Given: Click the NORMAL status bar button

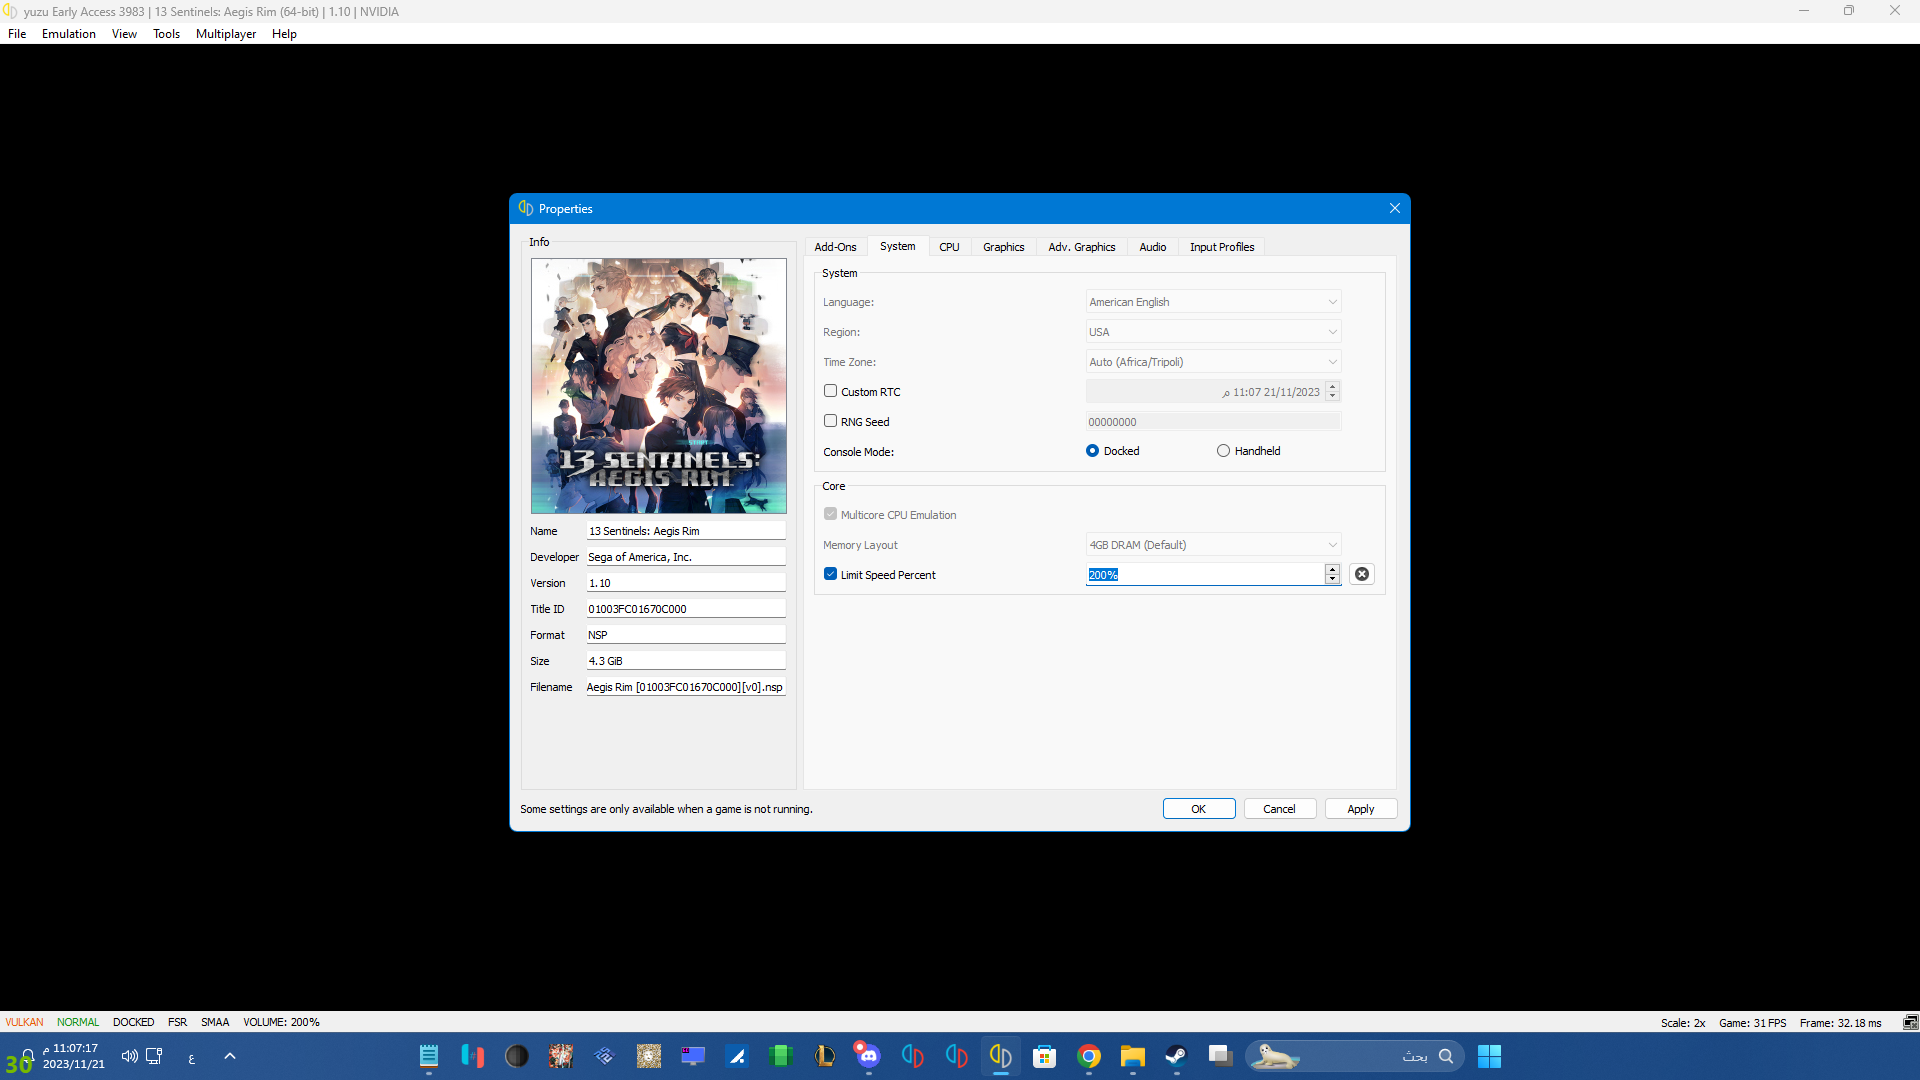Looking at the screenshot, I should [x=78, y=1022].
